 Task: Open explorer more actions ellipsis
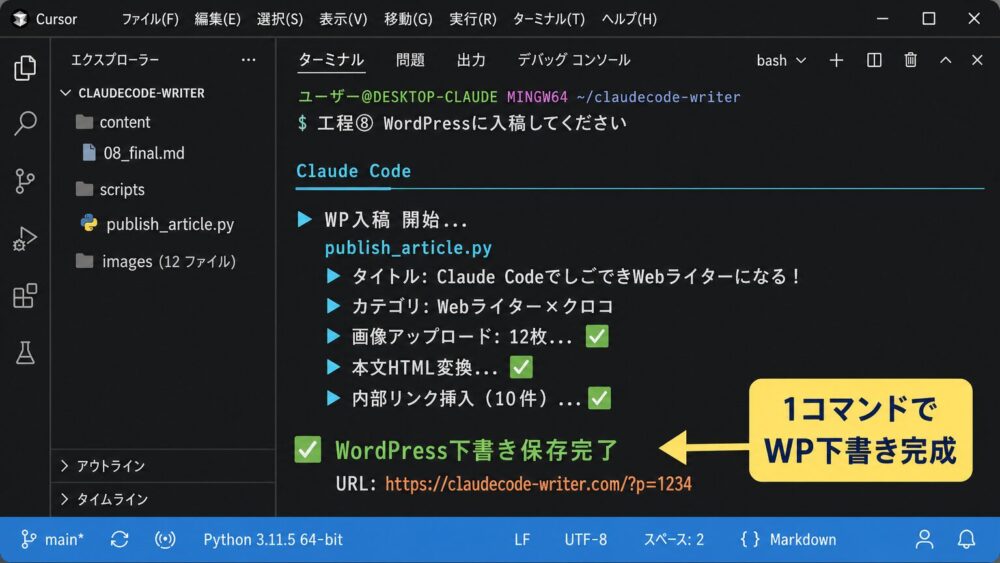click(x=249, y=60)
